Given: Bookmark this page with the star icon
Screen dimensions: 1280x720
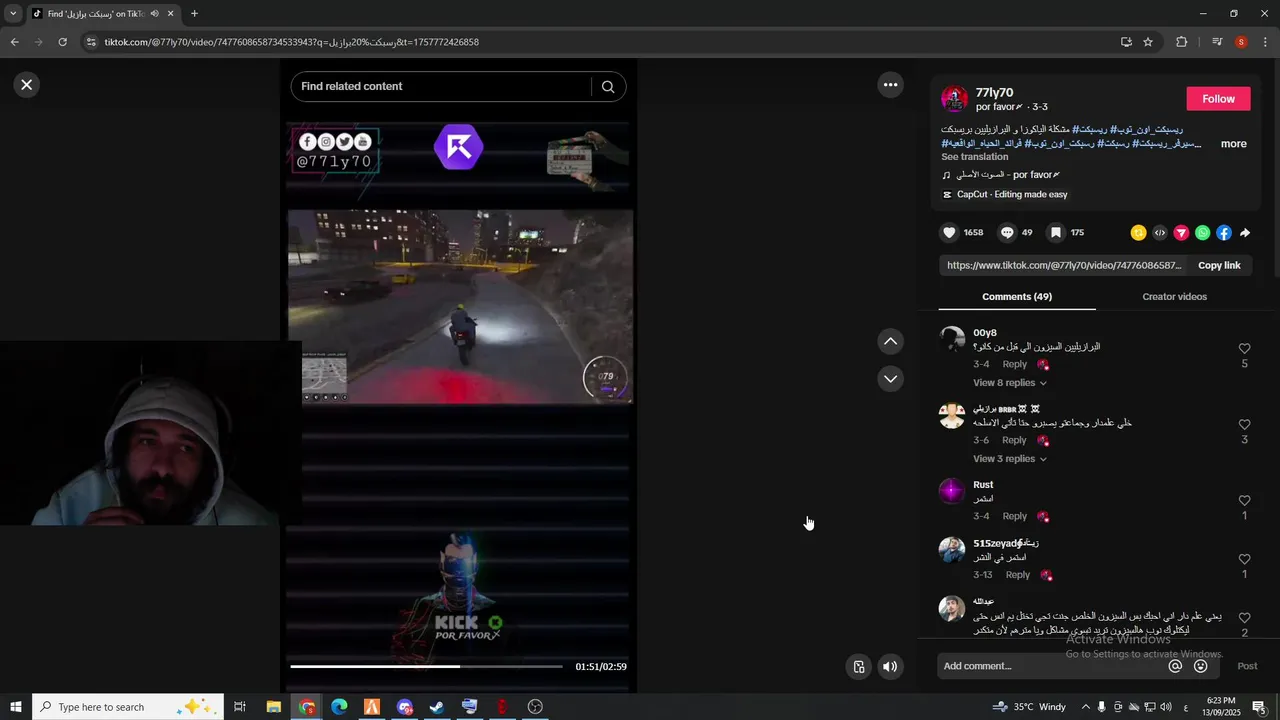Looking at the screenshot, I should [x=1148, y=42].
